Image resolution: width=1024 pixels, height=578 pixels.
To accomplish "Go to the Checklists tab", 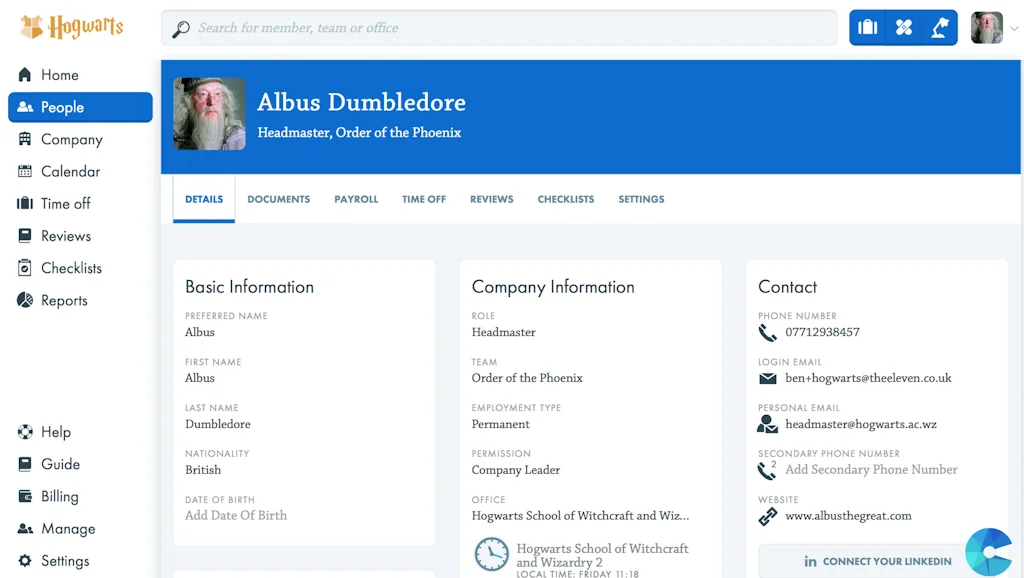I will (565, 199).
